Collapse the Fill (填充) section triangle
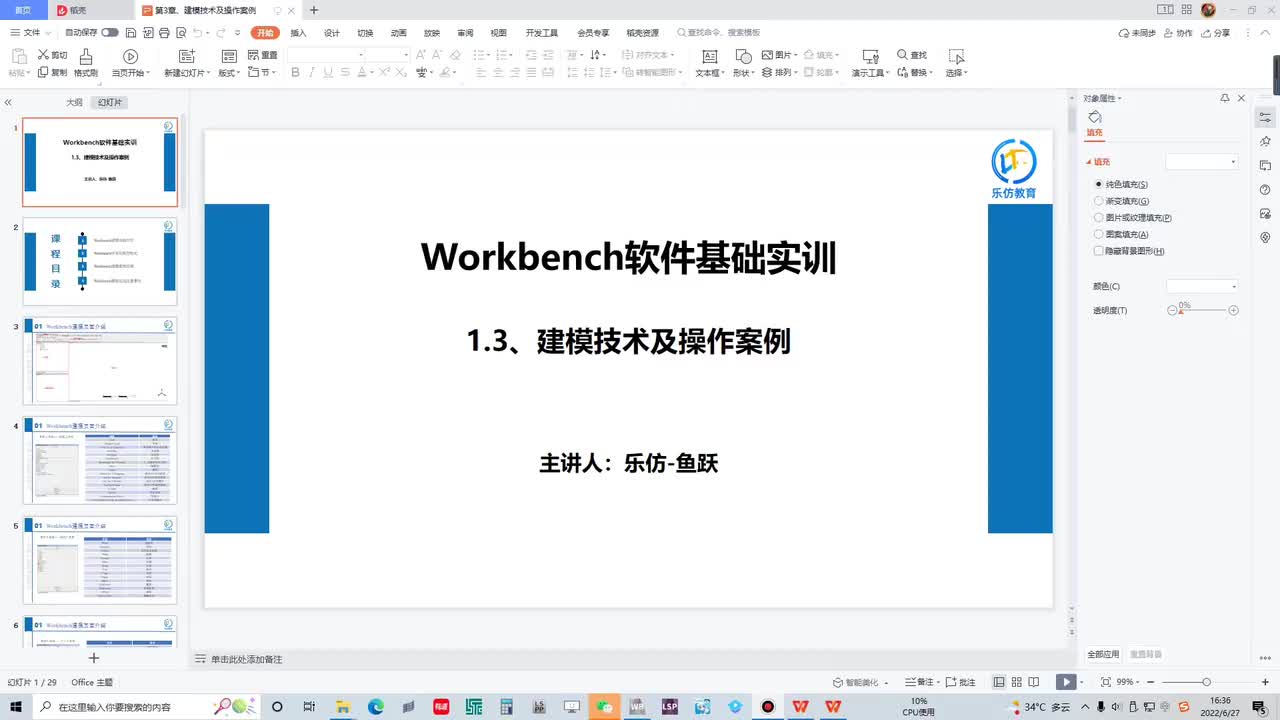1280x720 pixels. coord(1089,162)
